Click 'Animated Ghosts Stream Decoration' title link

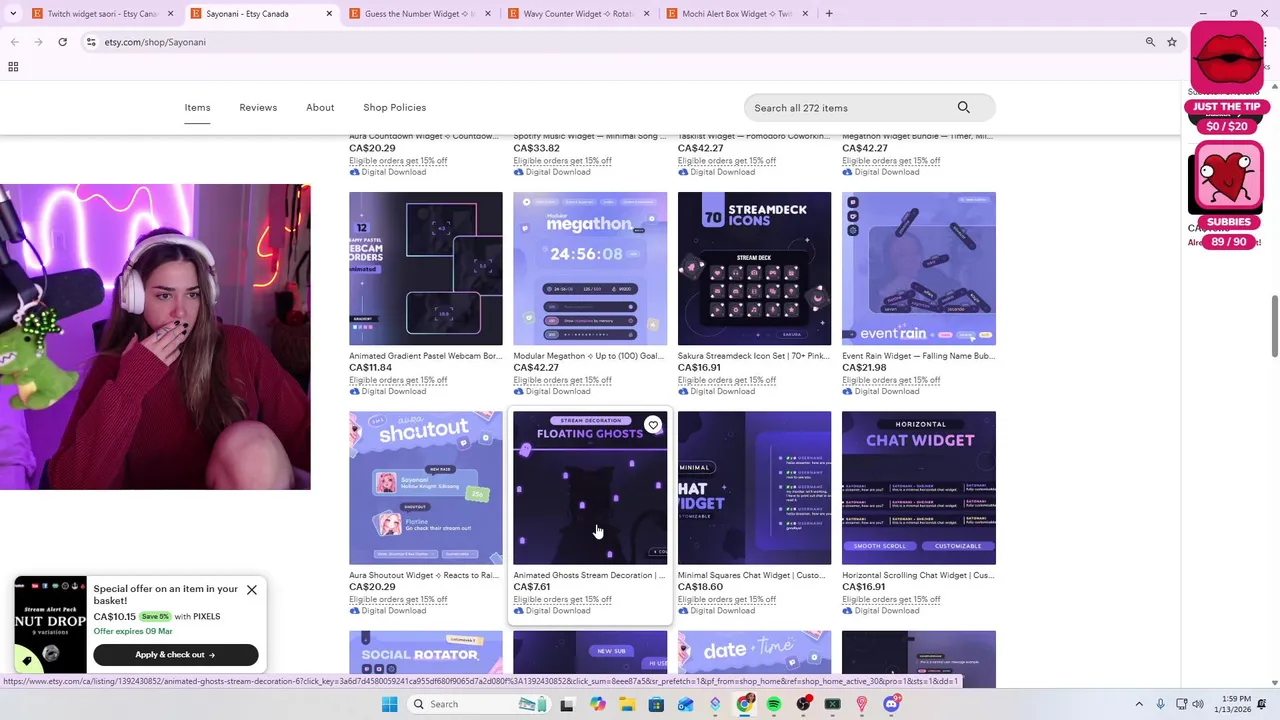(589, 575)
